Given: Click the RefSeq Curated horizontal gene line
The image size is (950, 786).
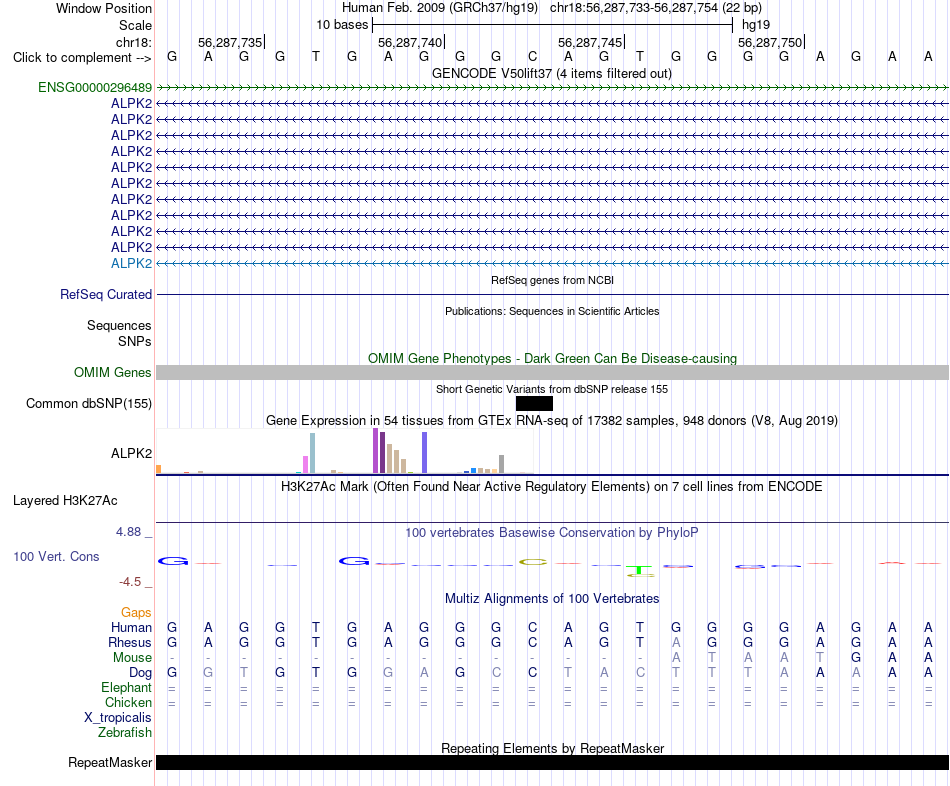Looking at the screenshot, I should pos(552,295).
